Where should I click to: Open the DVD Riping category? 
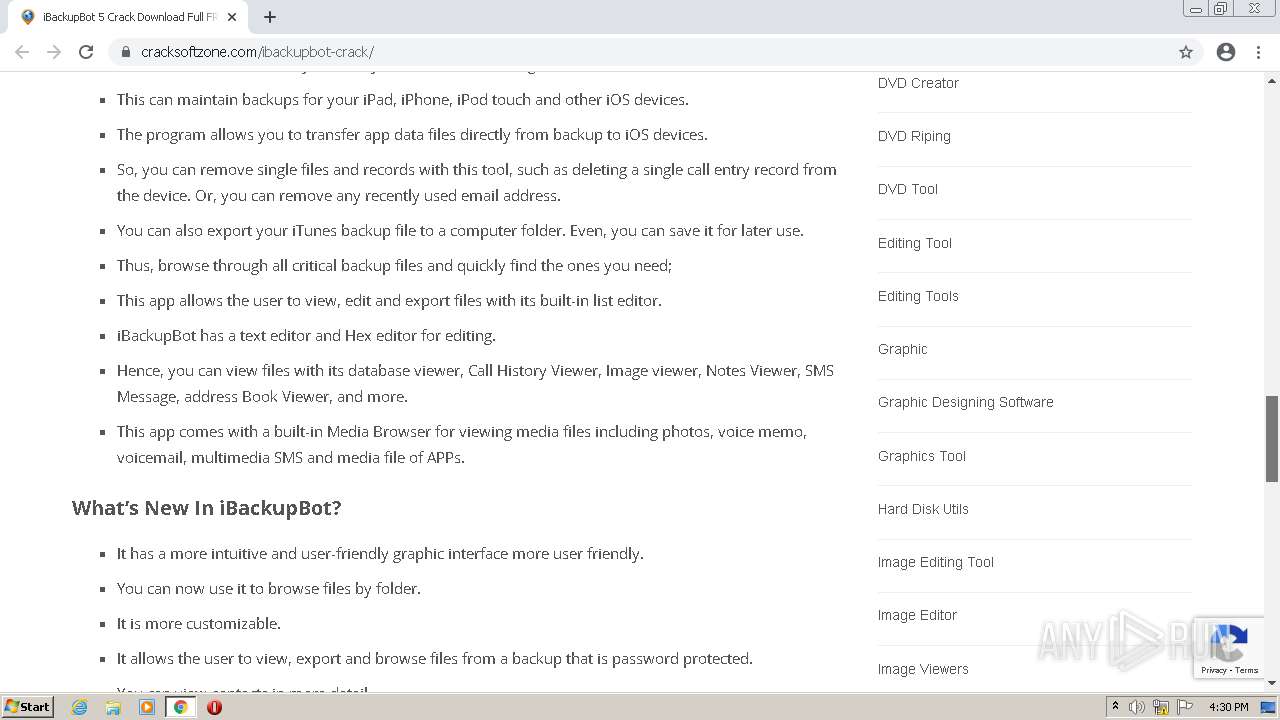tap(914, 136)
